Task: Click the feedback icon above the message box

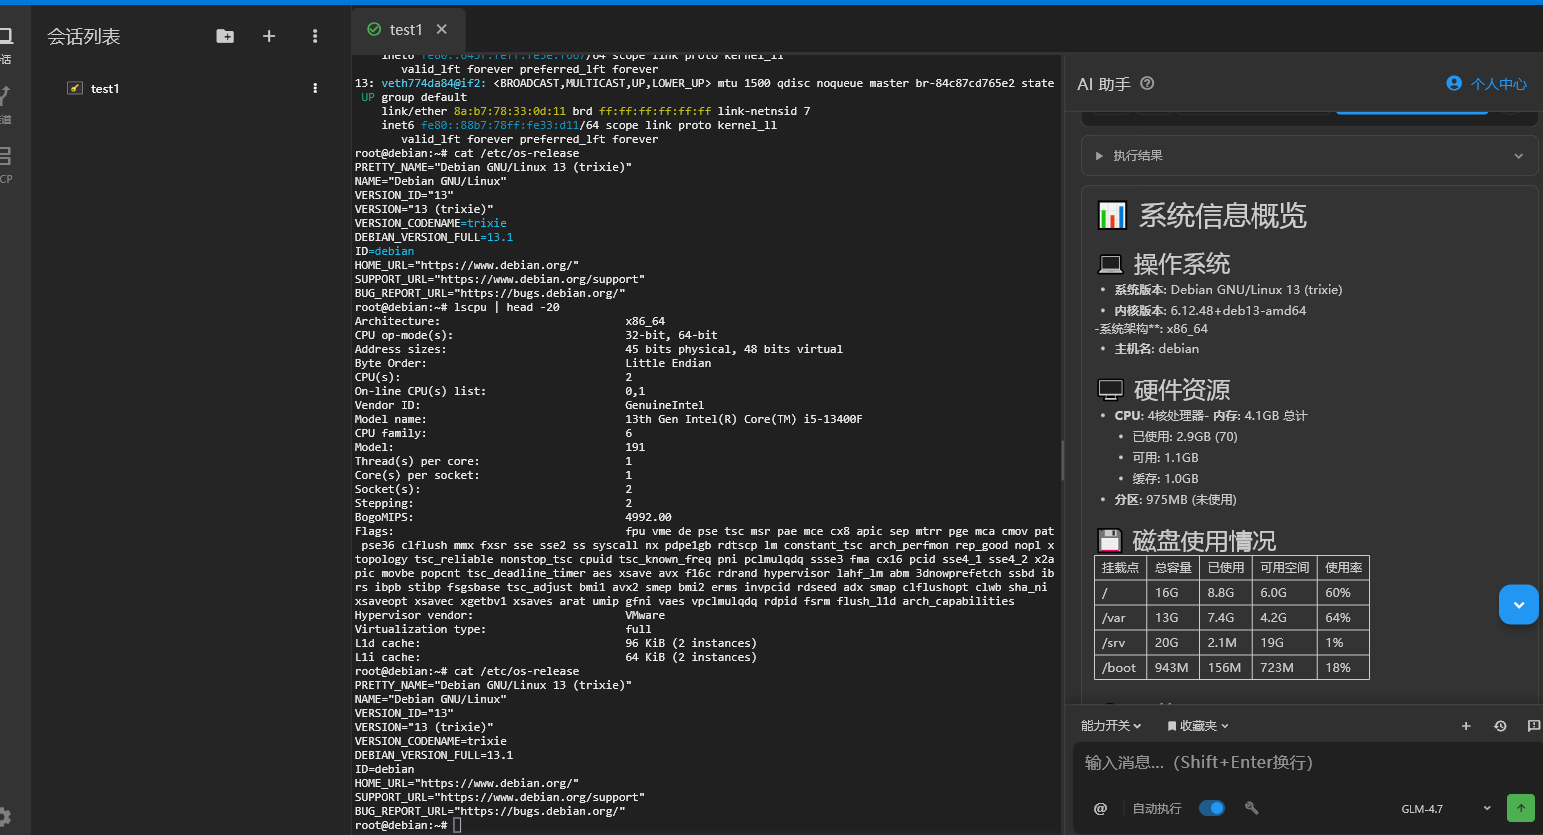Action: pyautogui.click(x=1533, y=726)
